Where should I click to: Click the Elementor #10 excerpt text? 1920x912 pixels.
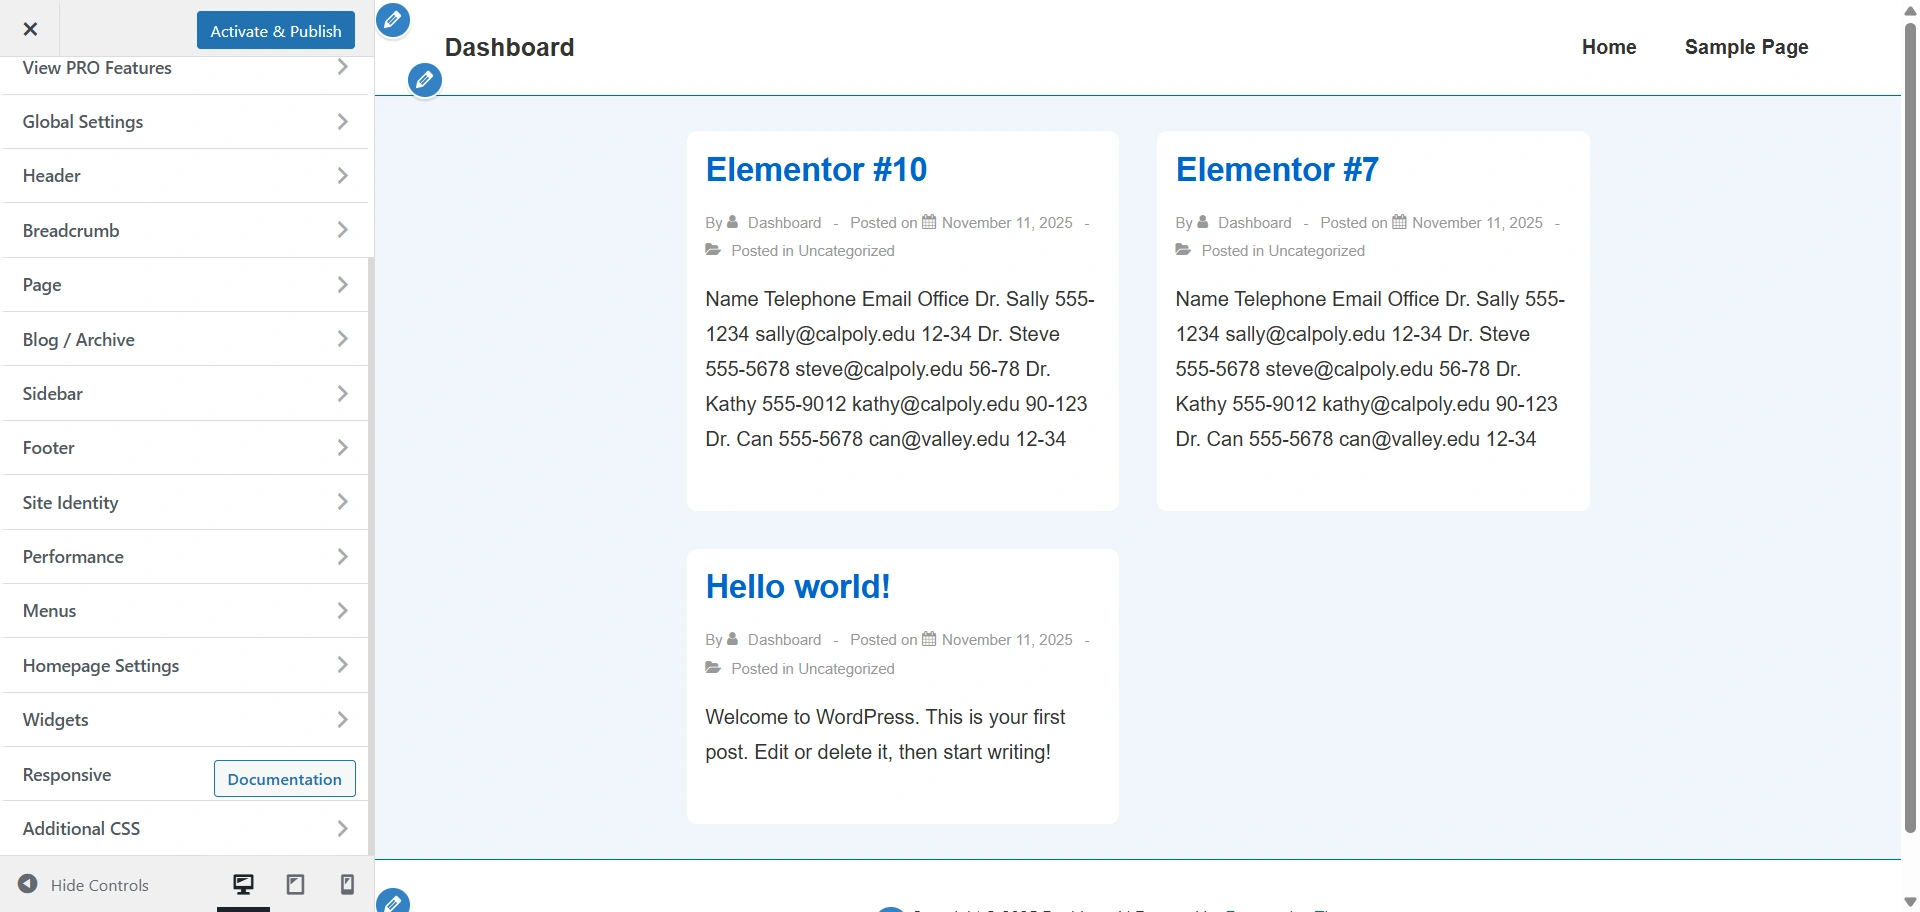pos(900,369)
